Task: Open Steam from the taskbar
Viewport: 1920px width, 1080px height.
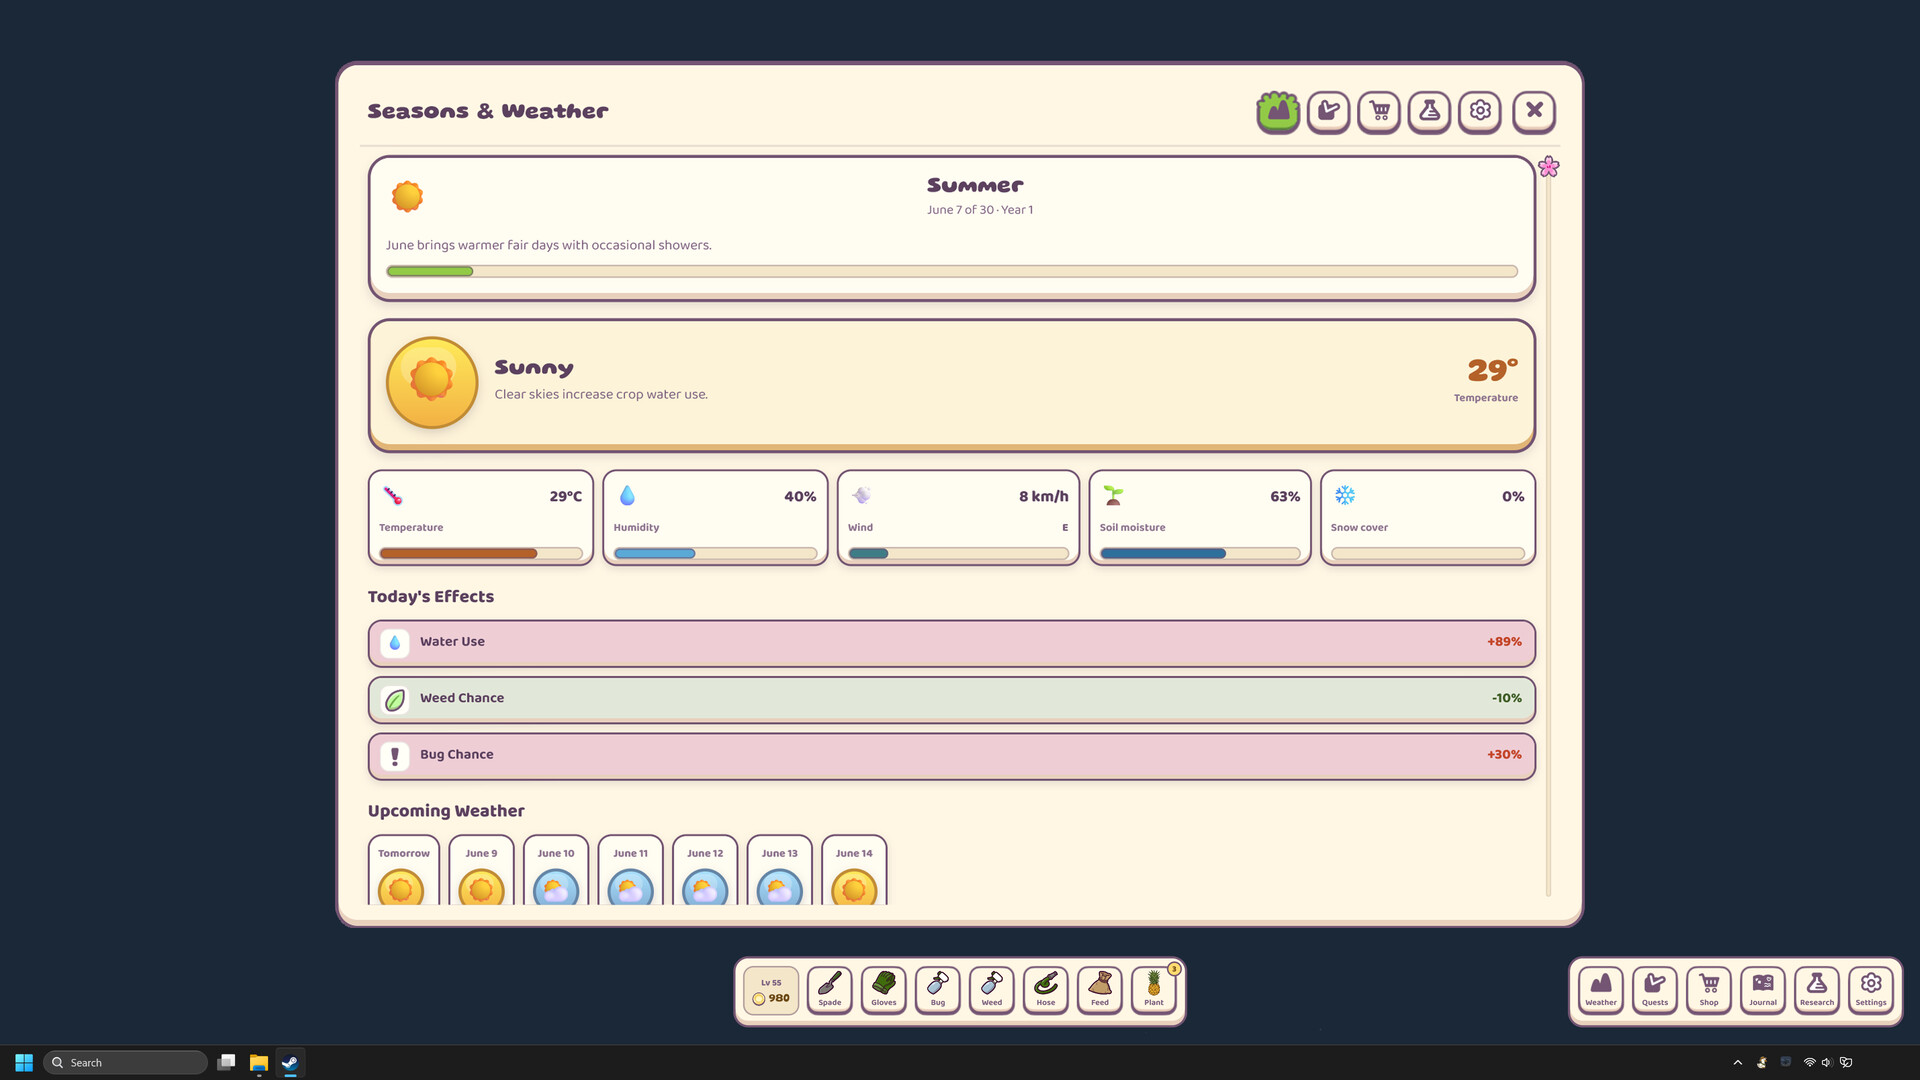Action: [290, 1062]
